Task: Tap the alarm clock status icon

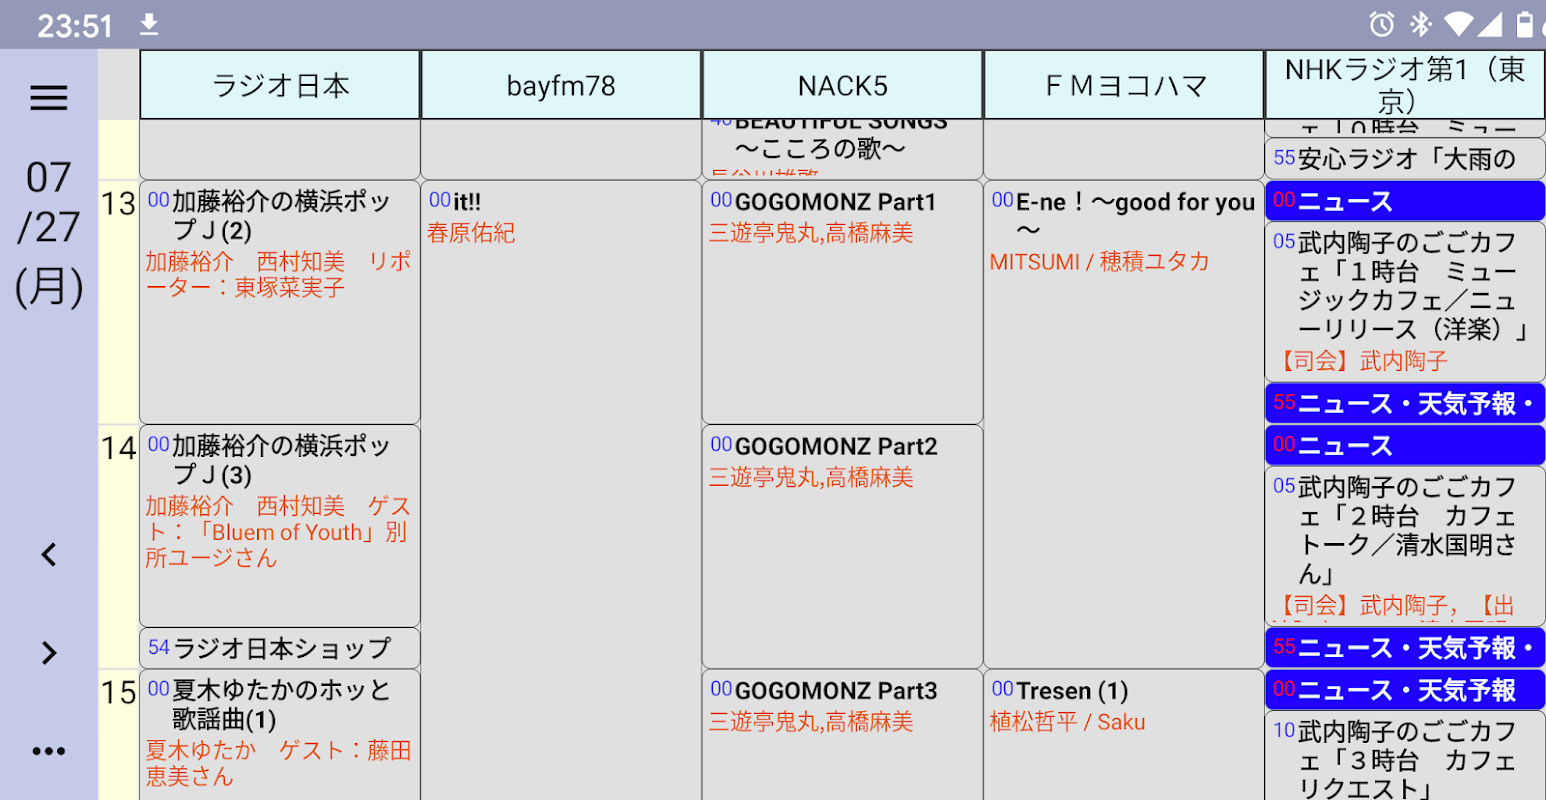Action: coord(1382,24)
